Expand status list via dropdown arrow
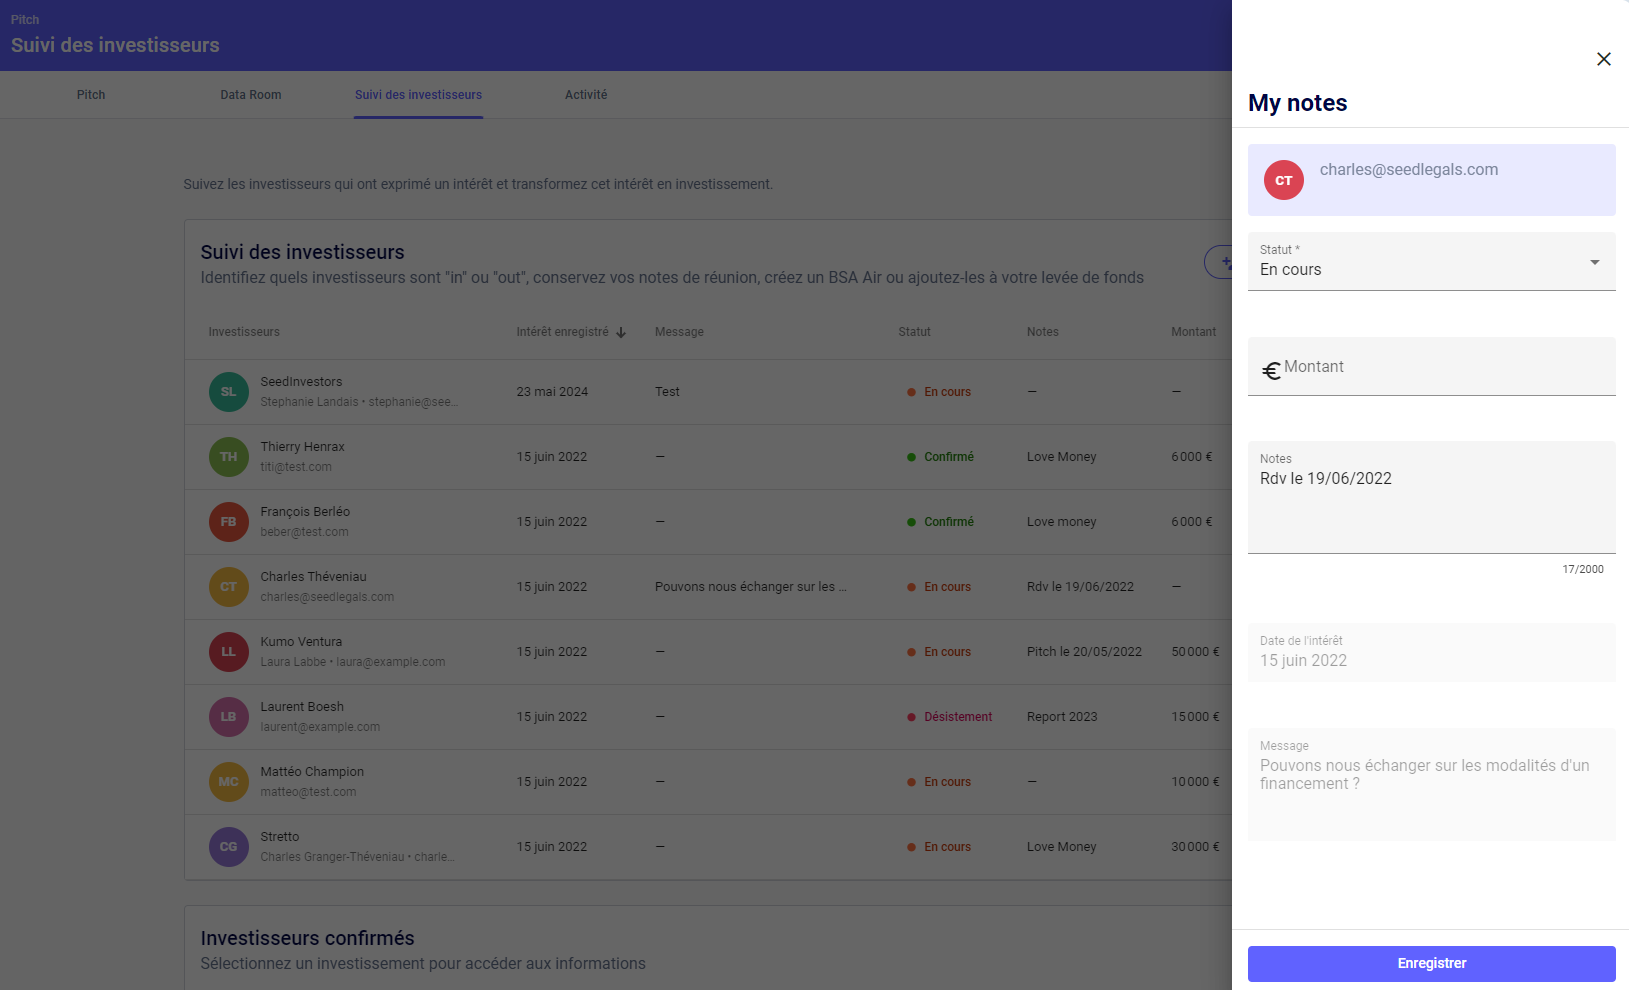The height and width of the screenshot is (990, 1629). coord(1594,262)
